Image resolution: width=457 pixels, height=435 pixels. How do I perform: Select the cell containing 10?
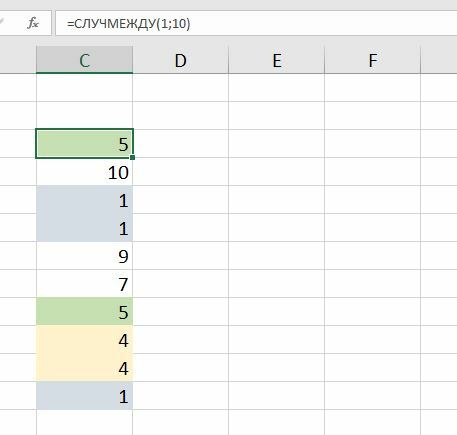[84, 172]
